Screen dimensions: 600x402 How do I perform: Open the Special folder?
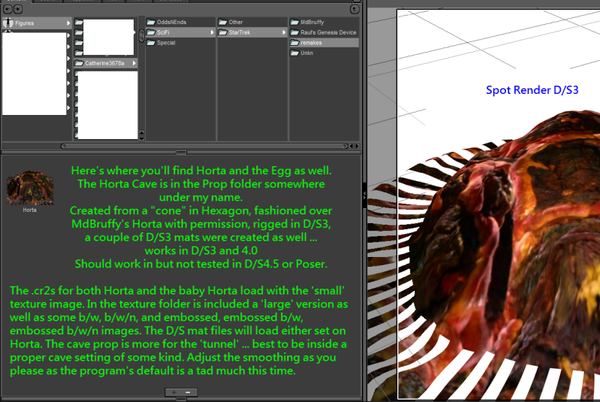coord(180,43)
